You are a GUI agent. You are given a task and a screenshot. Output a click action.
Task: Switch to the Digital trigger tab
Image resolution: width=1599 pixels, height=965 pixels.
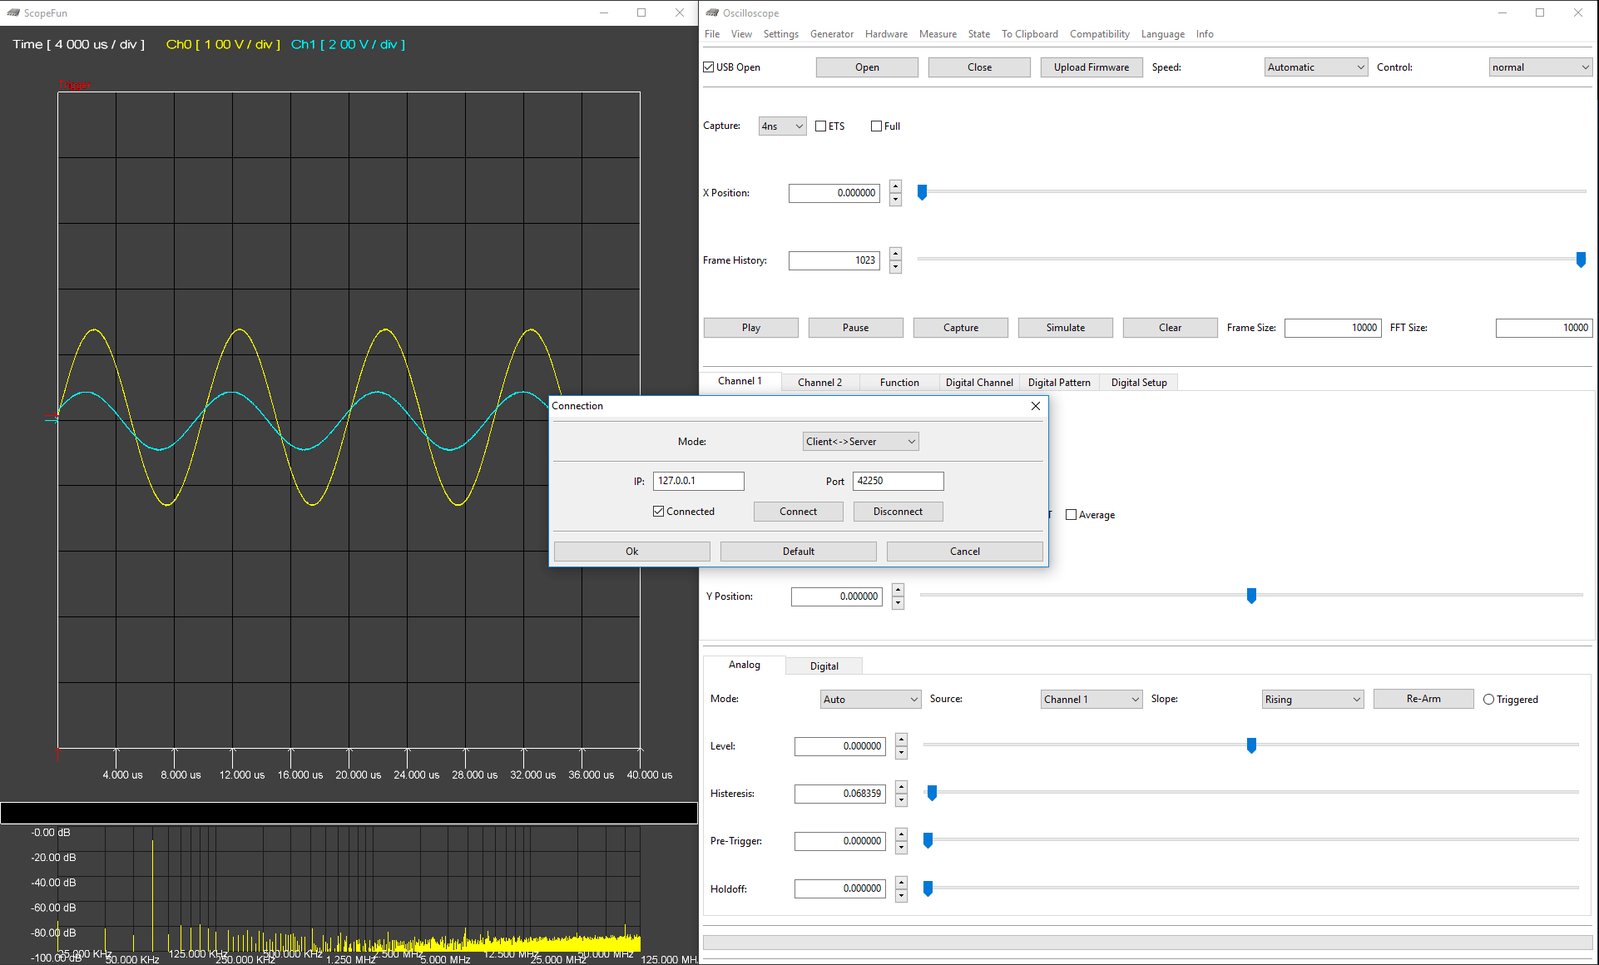(x=824, y=666)
